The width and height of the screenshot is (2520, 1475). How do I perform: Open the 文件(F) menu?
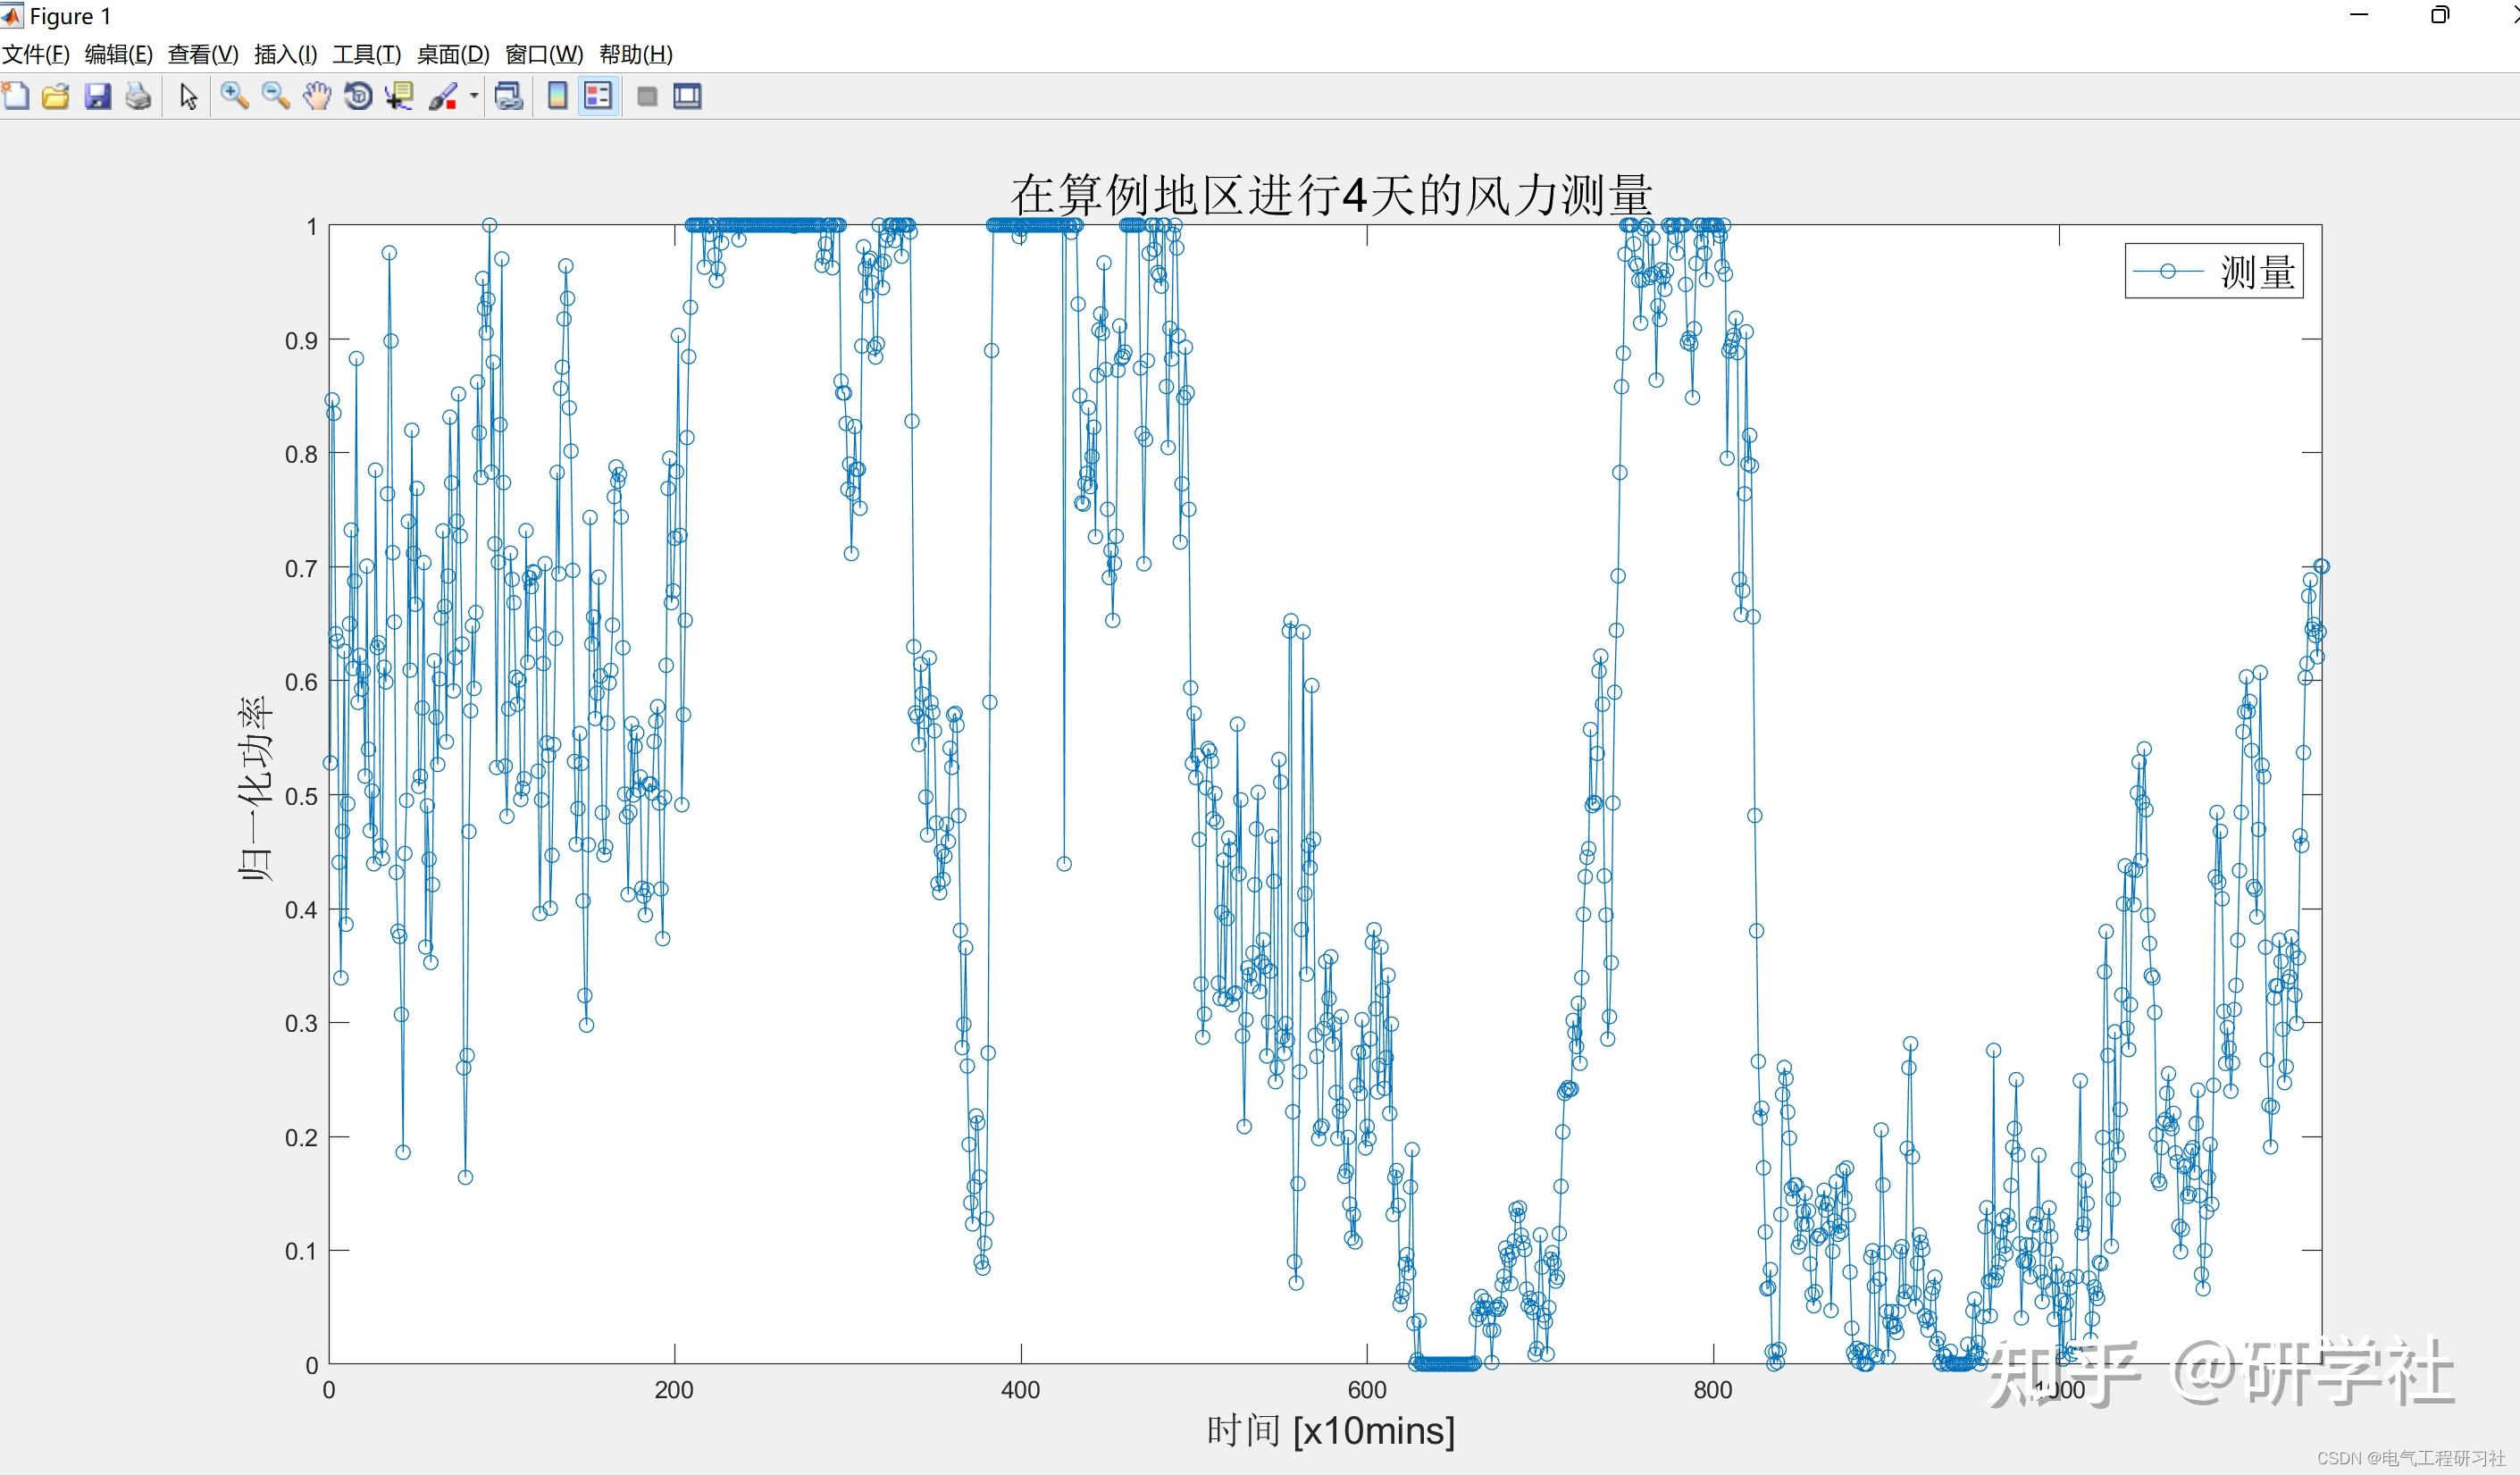pos(36,54)
